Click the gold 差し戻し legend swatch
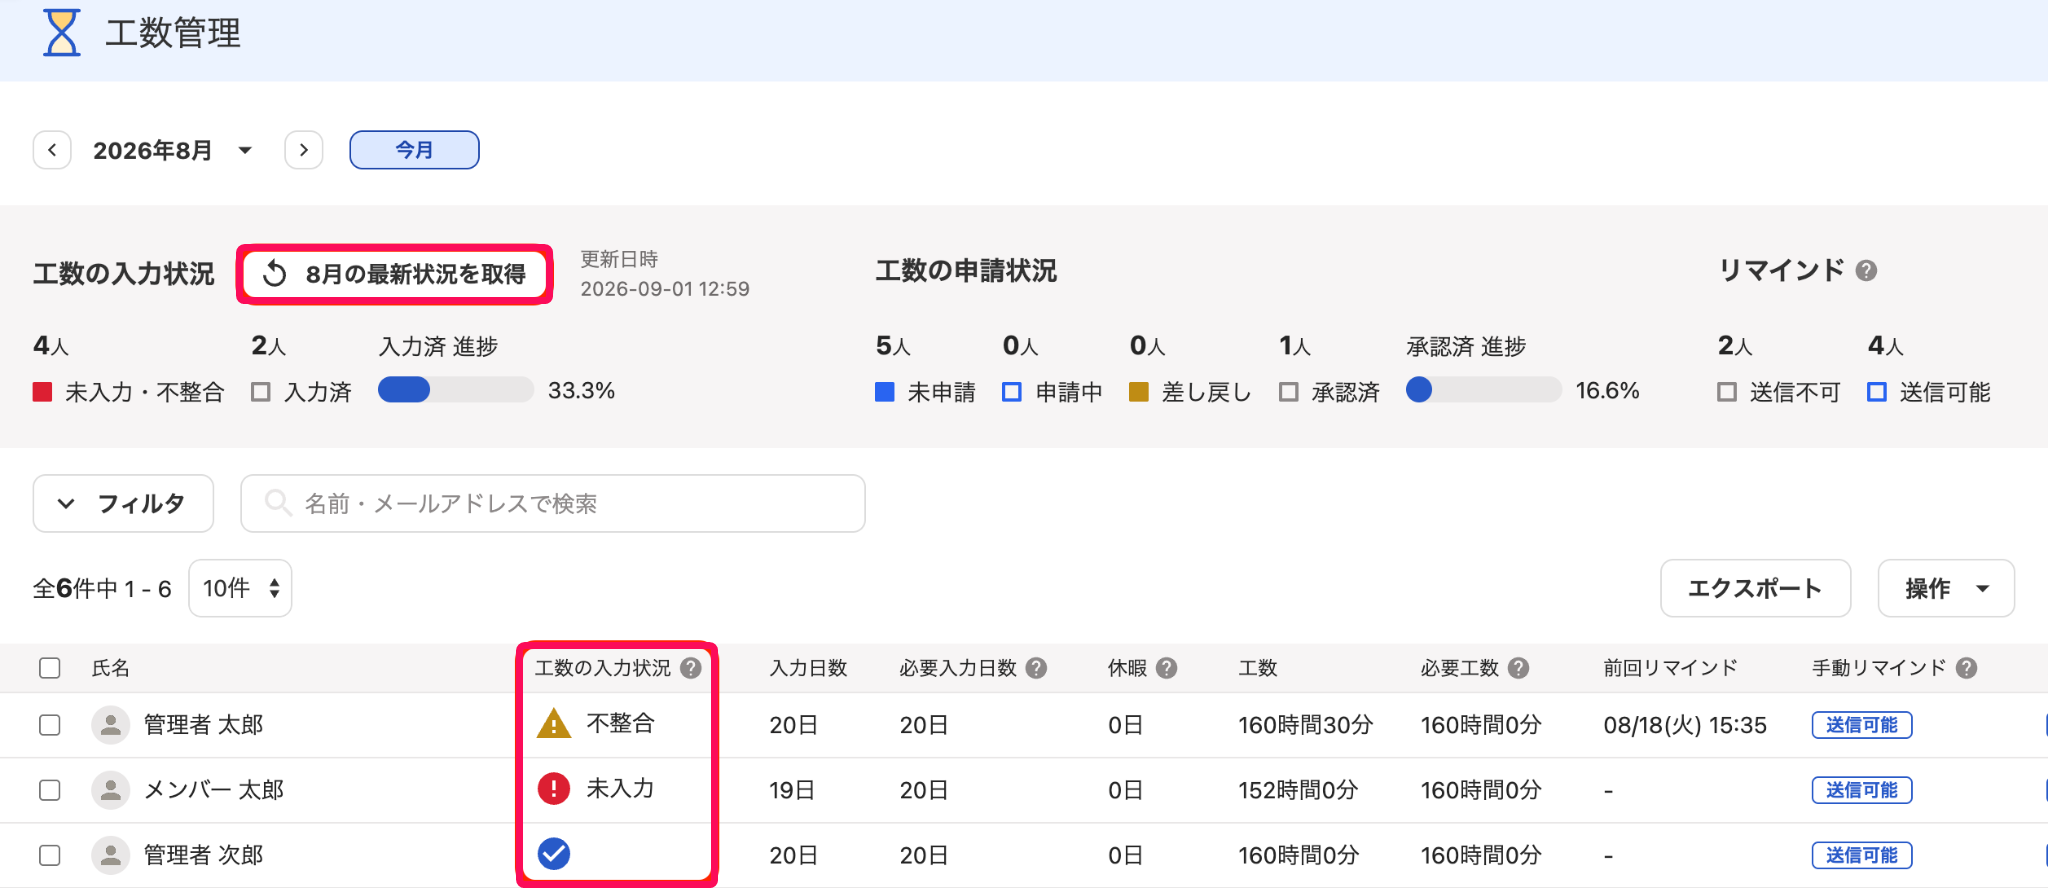The height and width of the screenshot is (888, 2048). point(1138,392)
